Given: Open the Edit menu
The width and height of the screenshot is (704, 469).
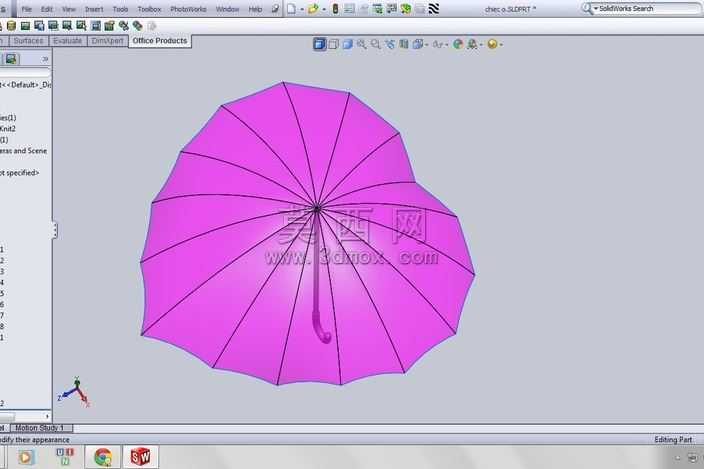Looking at the screenshot, I should tap(46, 9).
